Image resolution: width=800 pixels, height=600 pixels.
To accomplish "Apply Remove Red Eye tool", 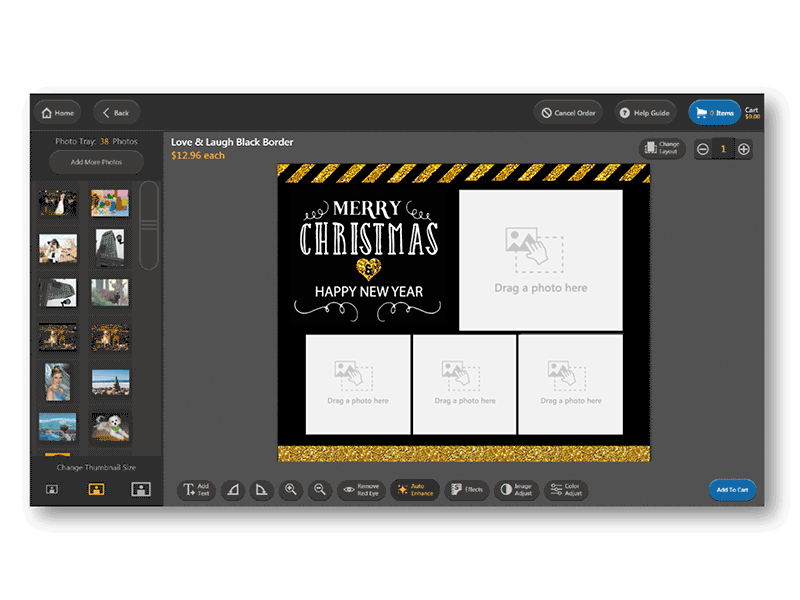I will pyautogui.click(x=361, y=490).
